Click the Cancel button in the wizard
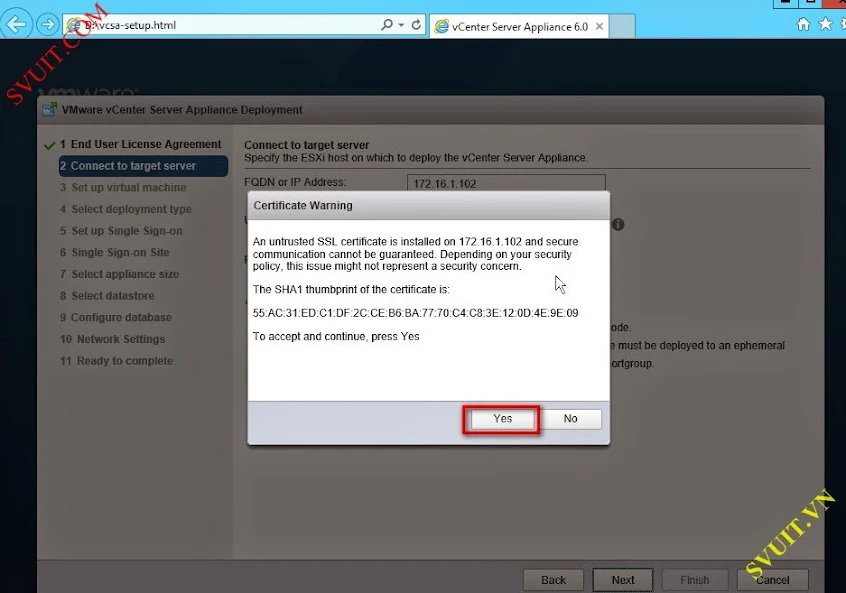The height and width of the screenshot is (593, 846). [773, 580]
